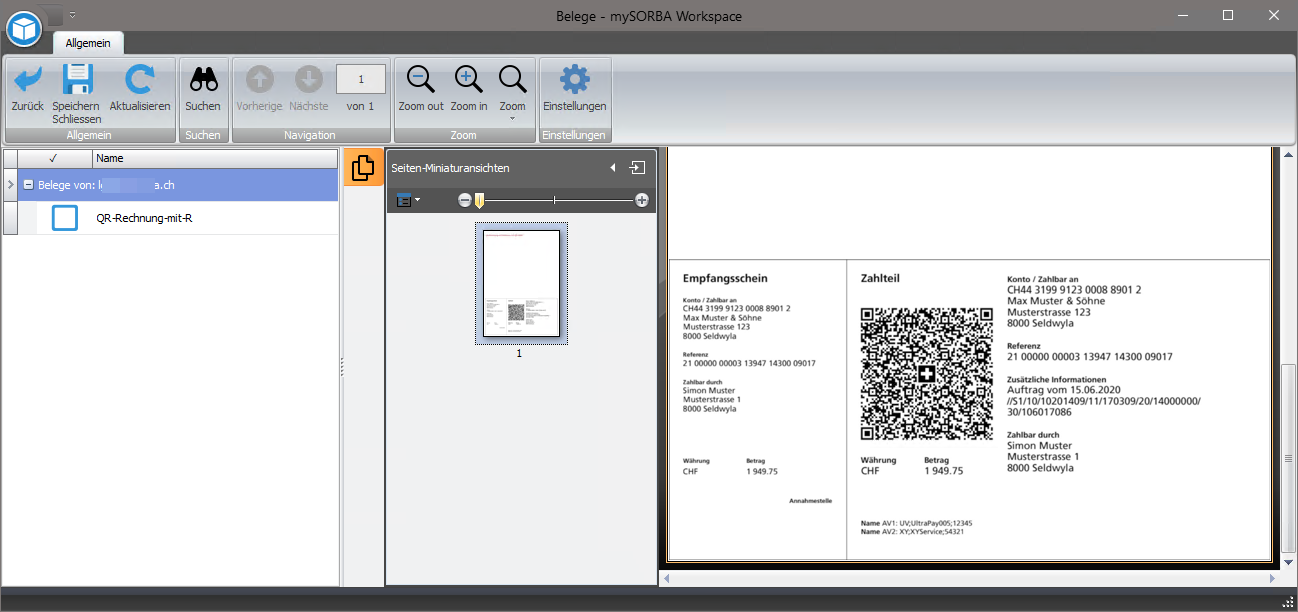Click the QR code in Zahlteil
The height and width of the screenshot is (612, 1298).
pos(927,374)
